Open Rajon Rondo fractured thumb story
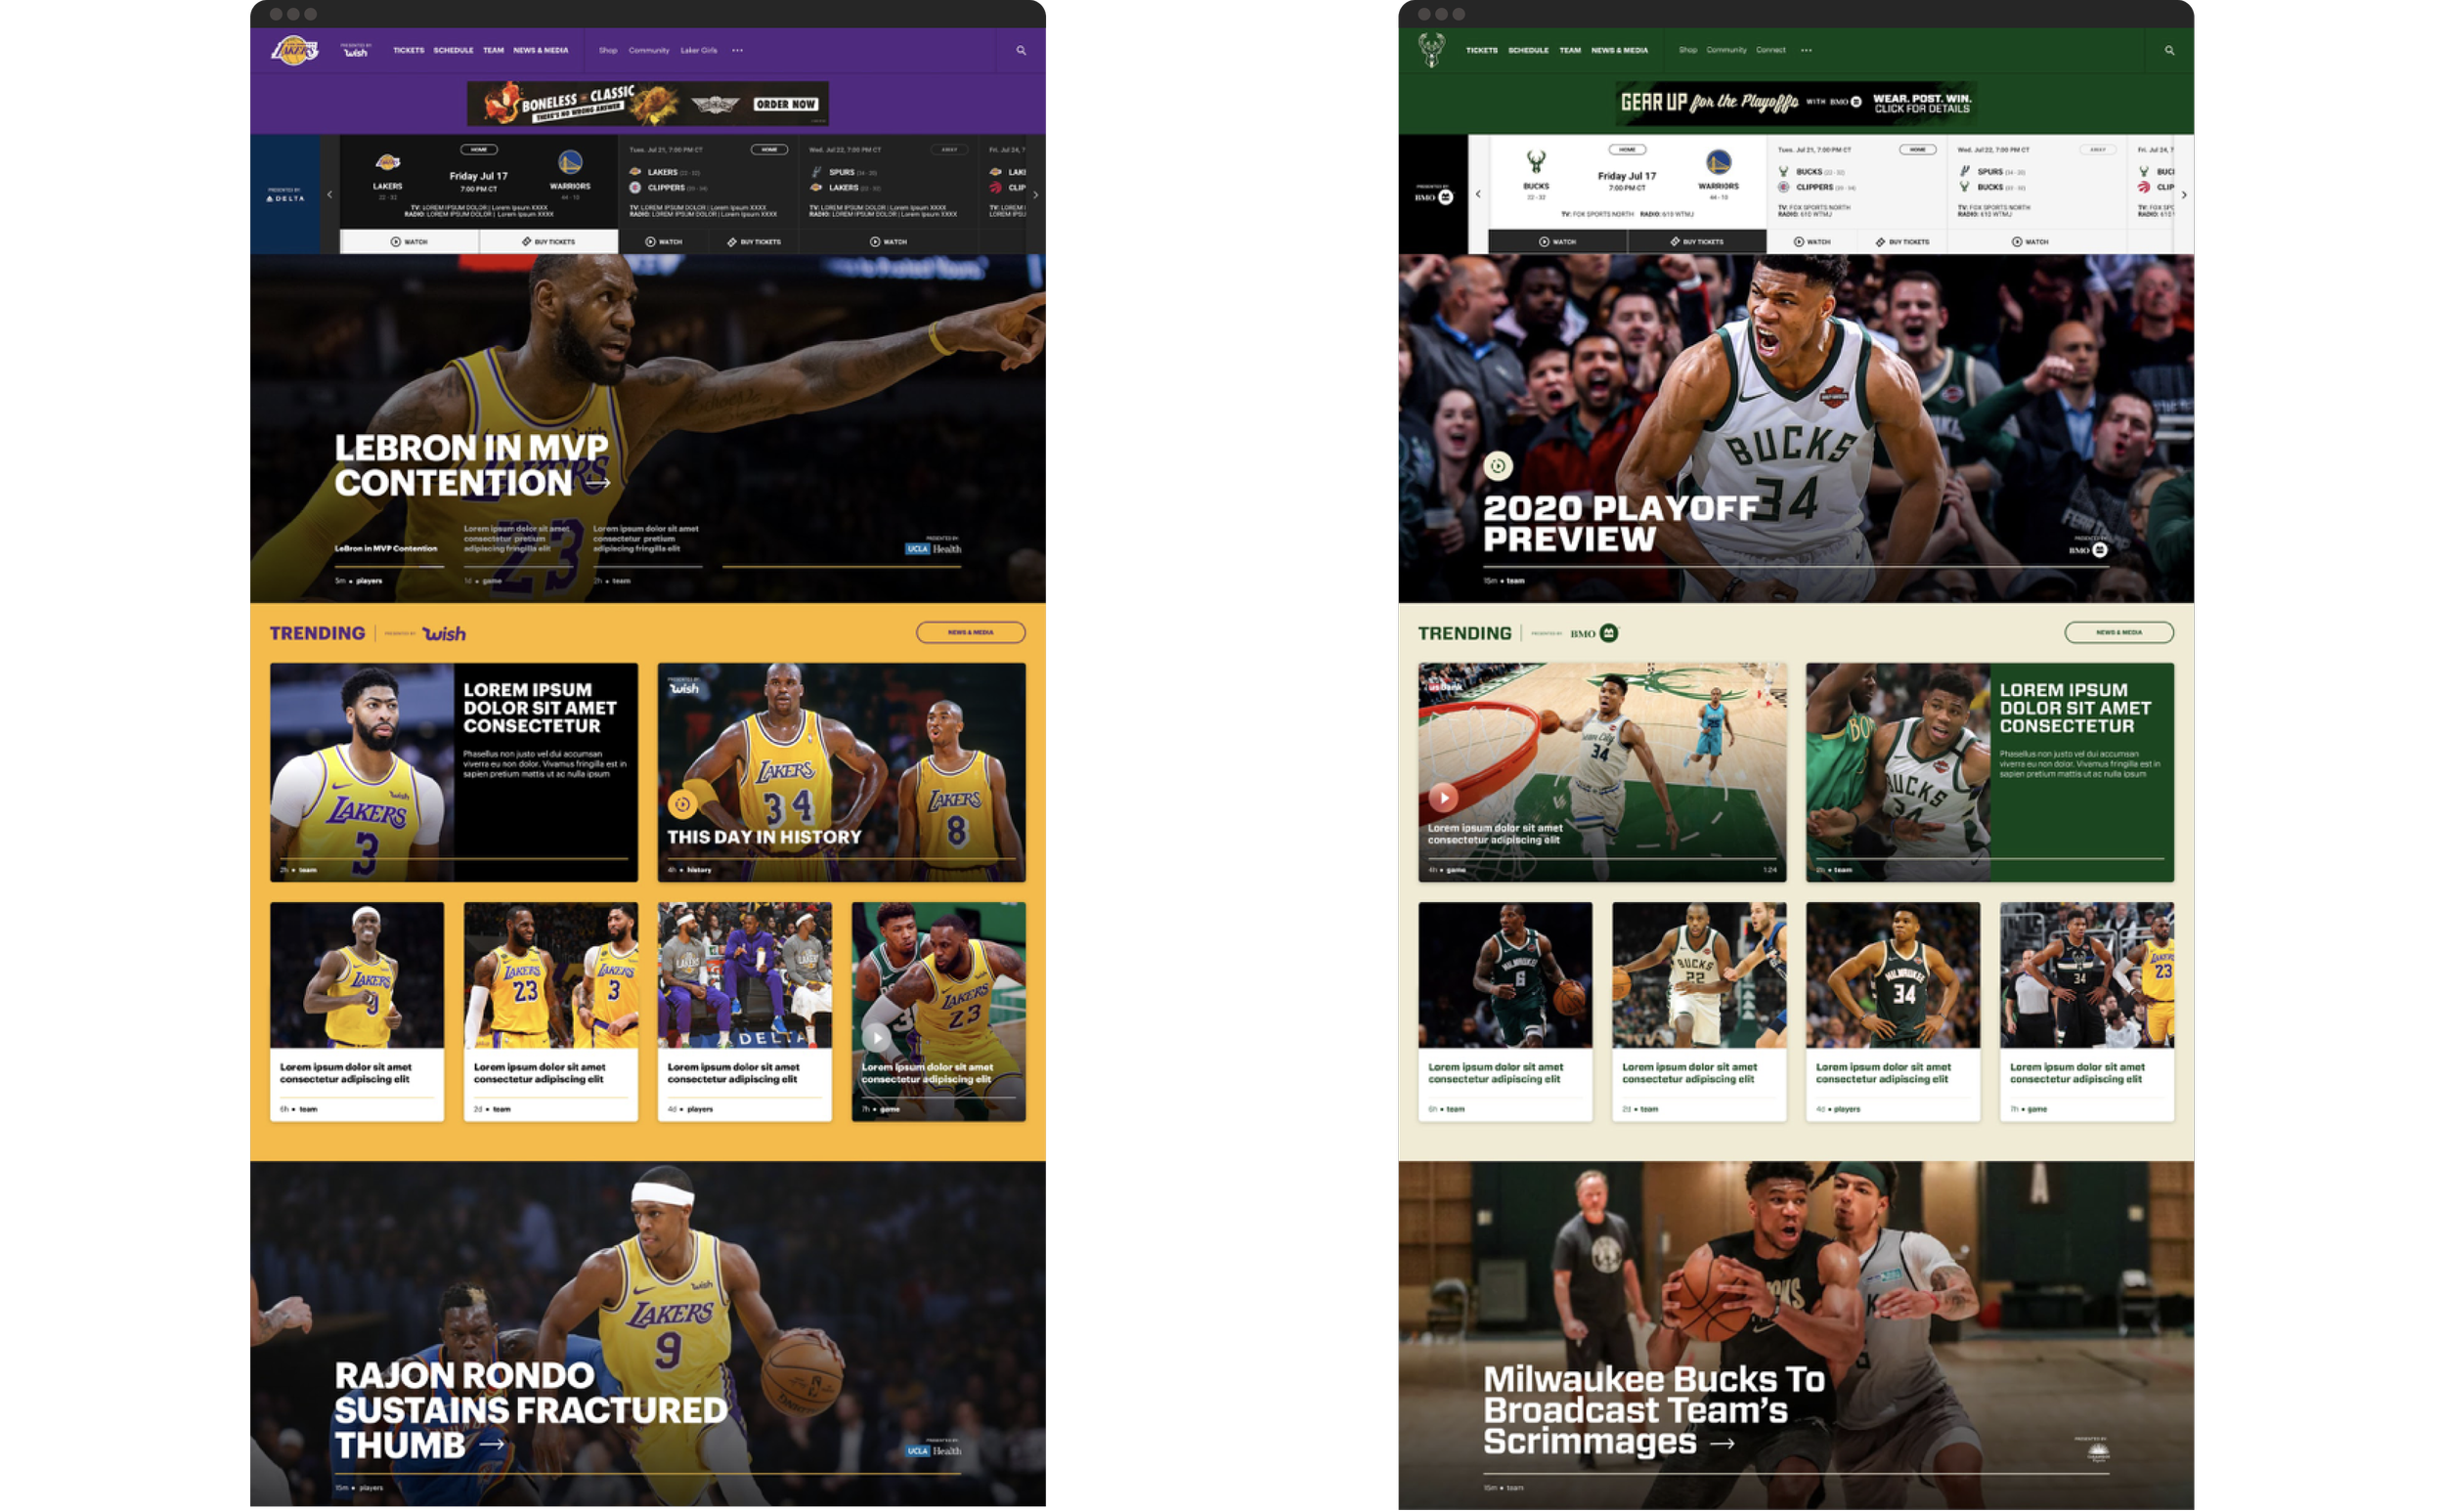This screenshot has height=1512, width=2444. click(530, 1409)
